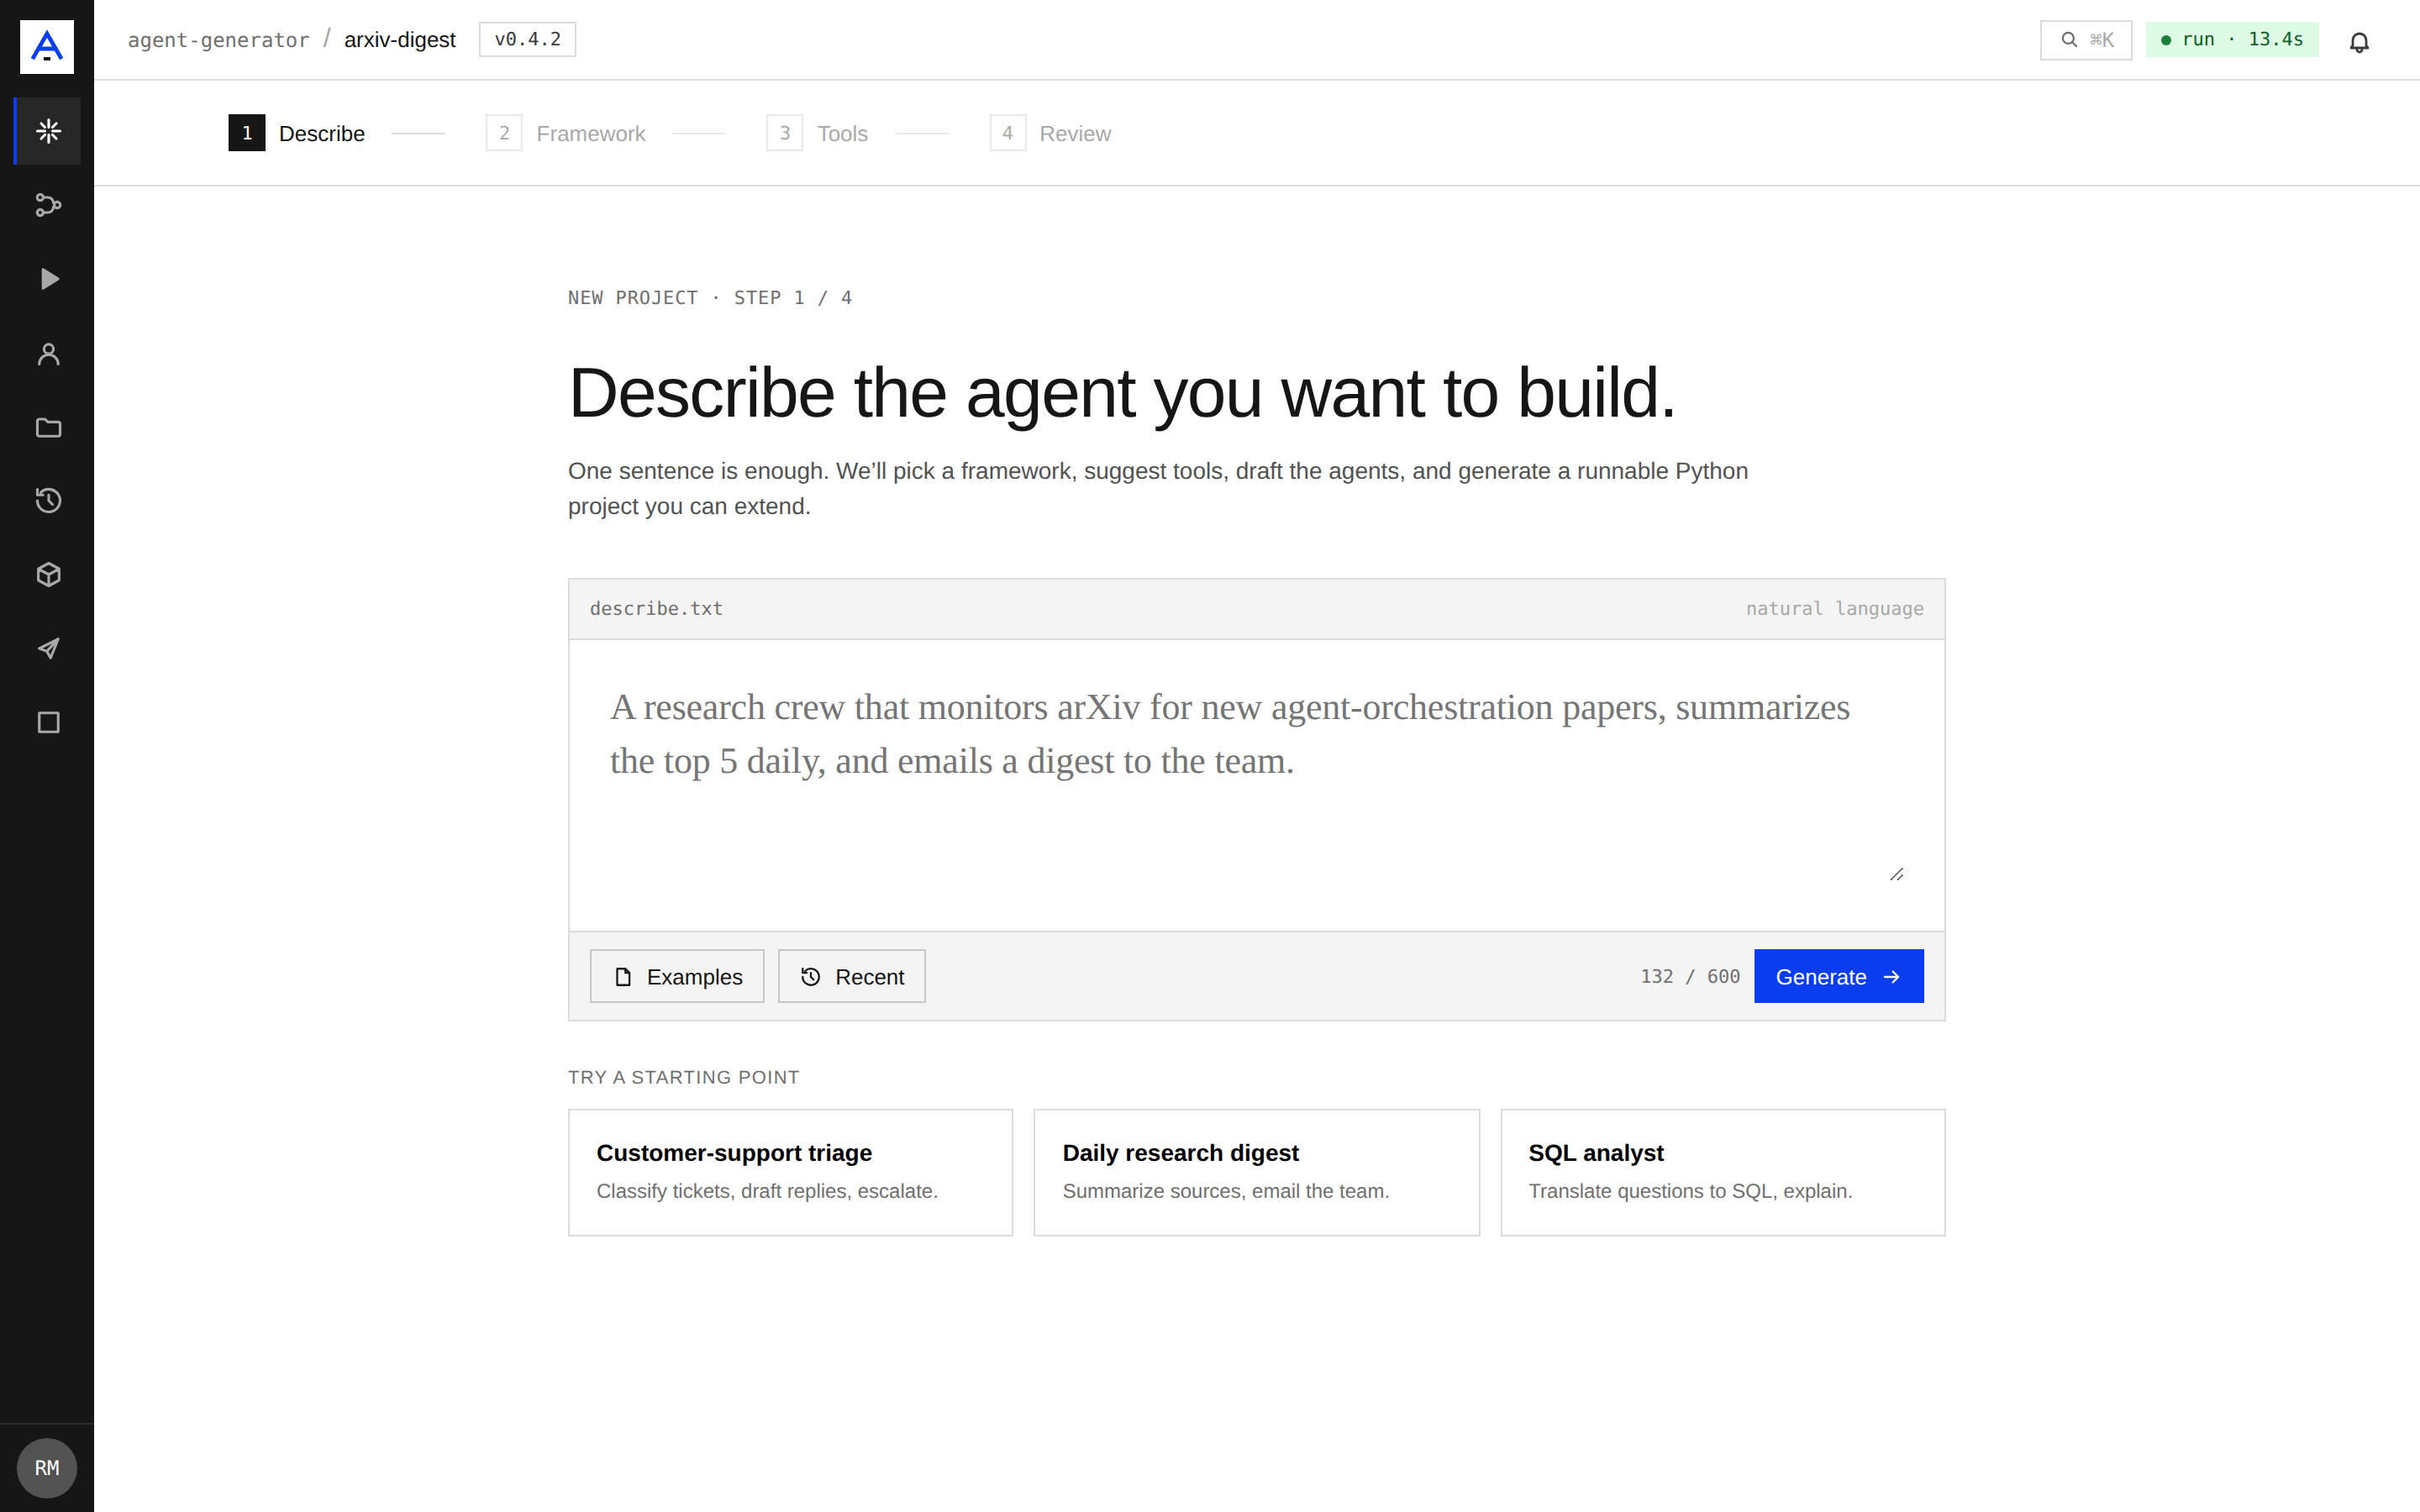Open the Examples button
Screen dimensions: 2420x1512
click(677, 976)
